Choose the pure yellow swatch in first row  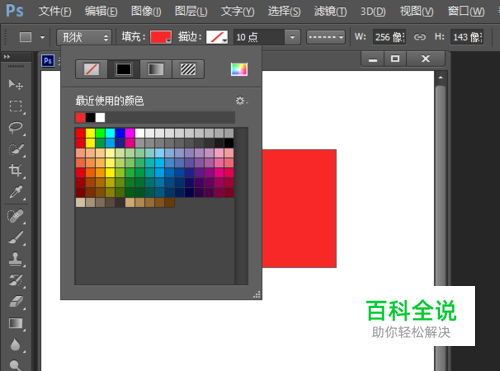coord(90,133)
